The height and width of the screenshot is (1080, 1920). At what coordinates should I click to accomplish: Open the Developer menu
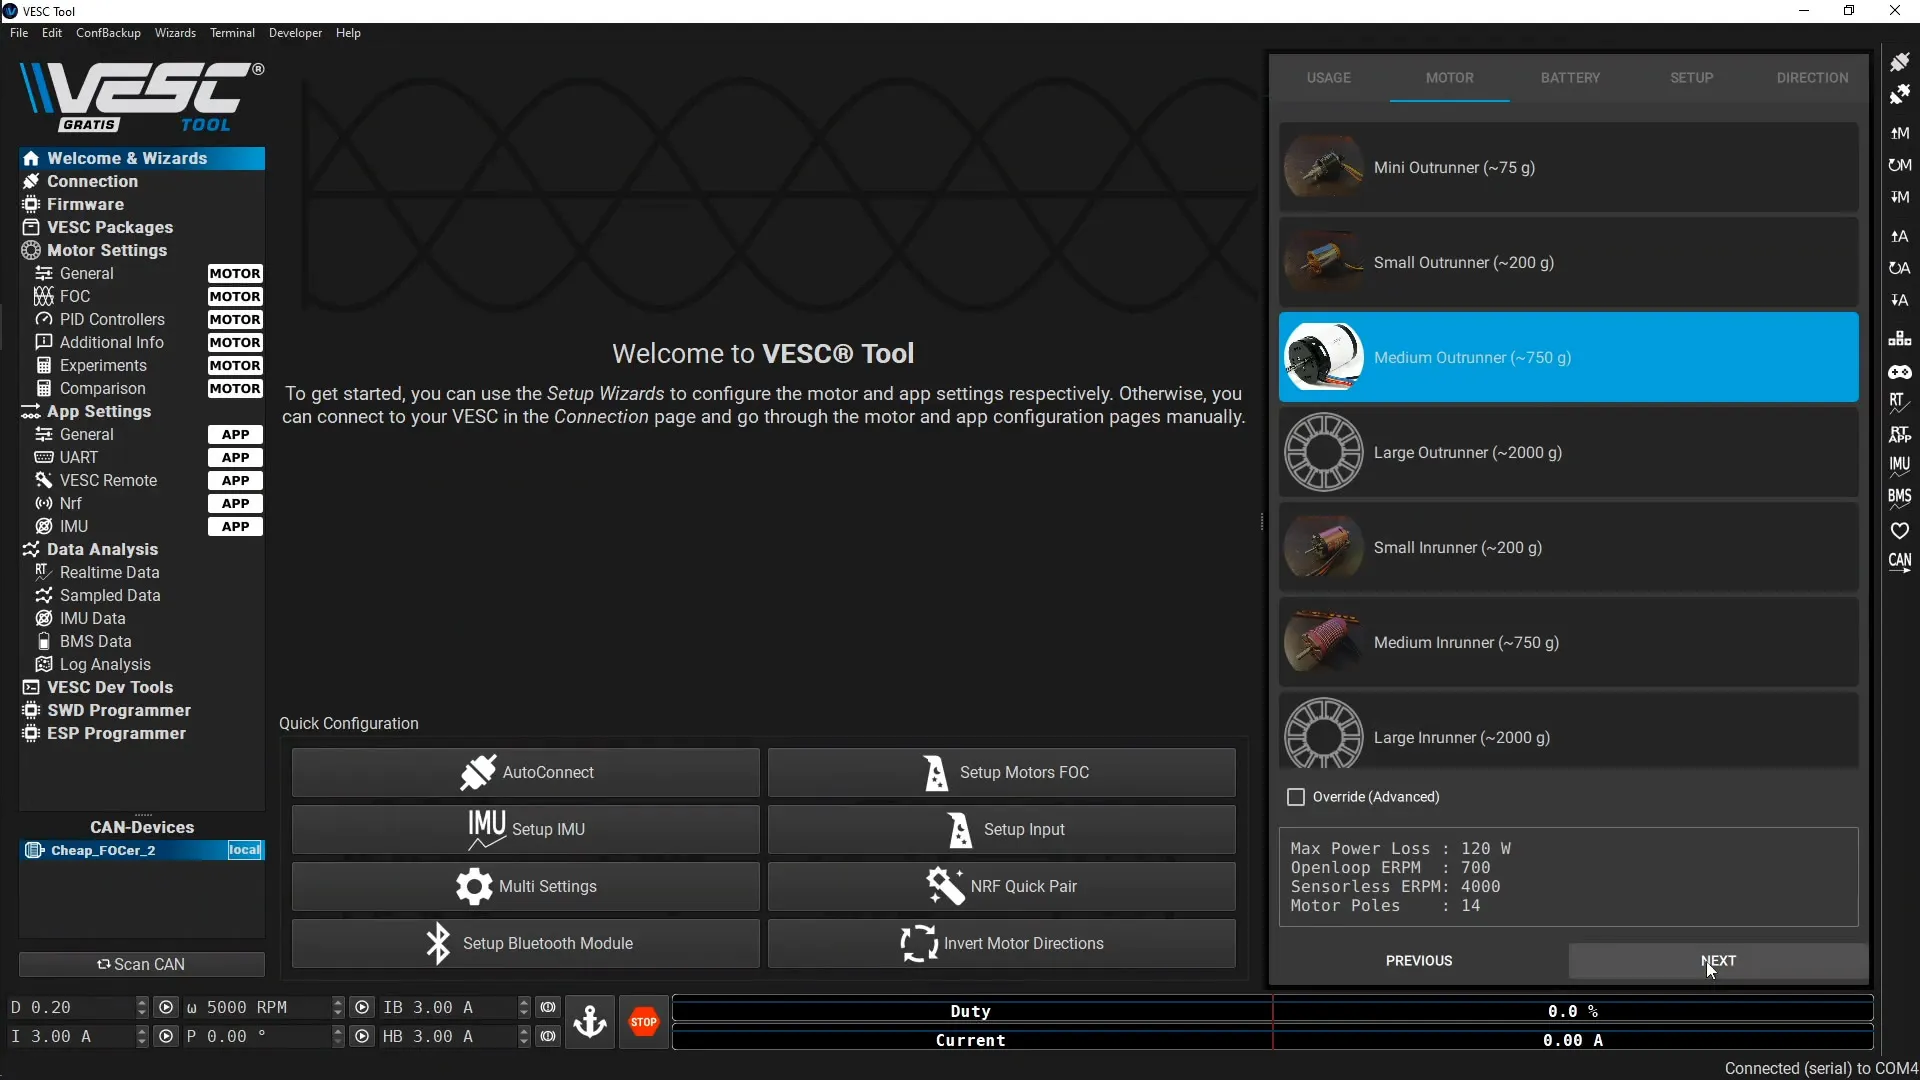(295, 33)
